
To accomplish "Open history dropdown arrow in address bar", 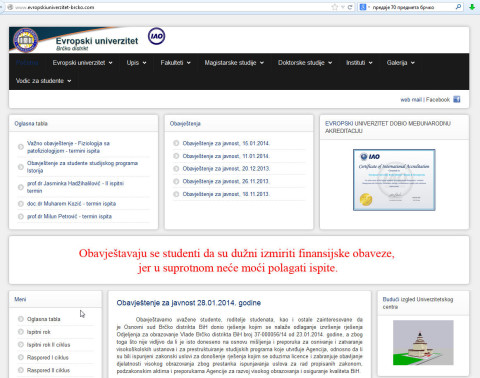I will (343, 7).
